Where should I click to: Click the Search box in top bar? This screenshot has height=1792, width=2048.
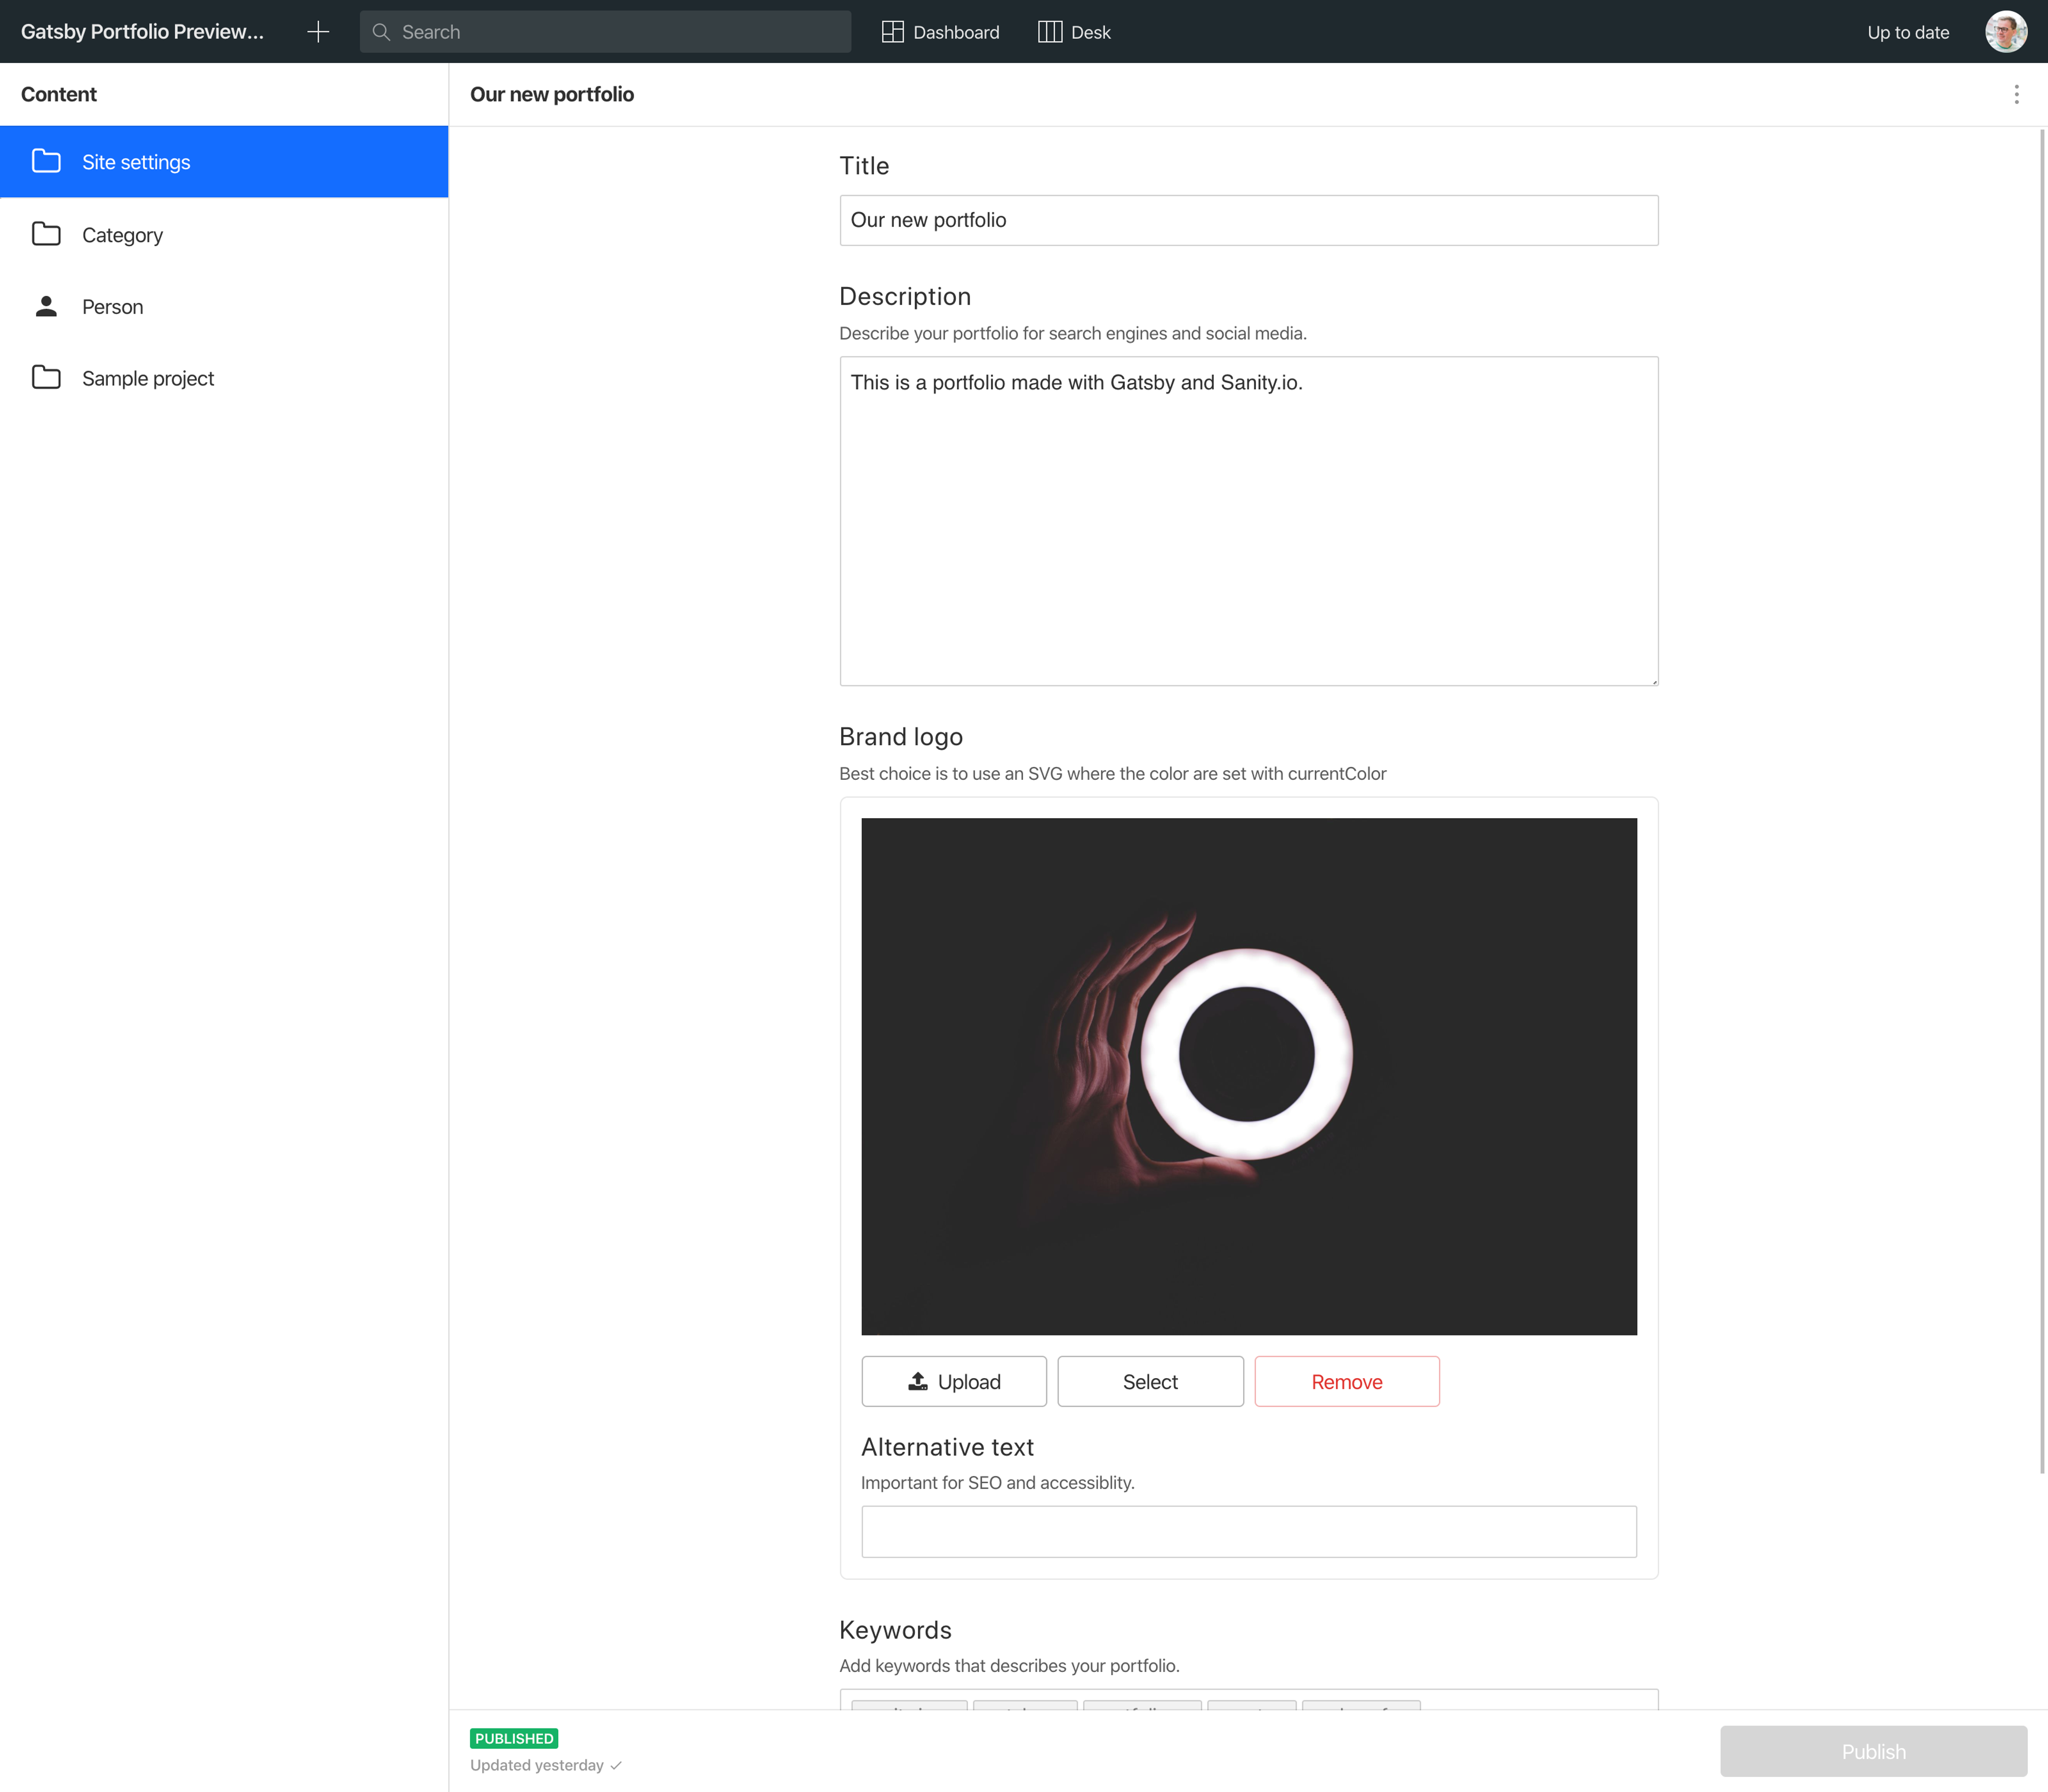[620, 32]
